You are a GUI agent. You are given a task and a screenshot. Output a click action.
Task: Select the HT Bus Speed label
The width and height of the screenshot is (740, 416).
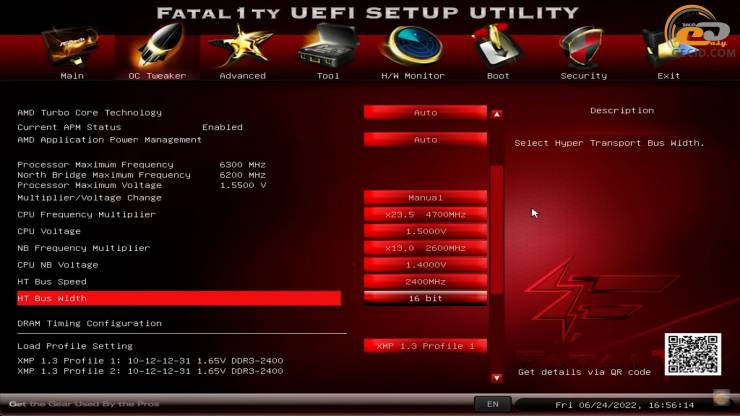click(x=52, y=282)
